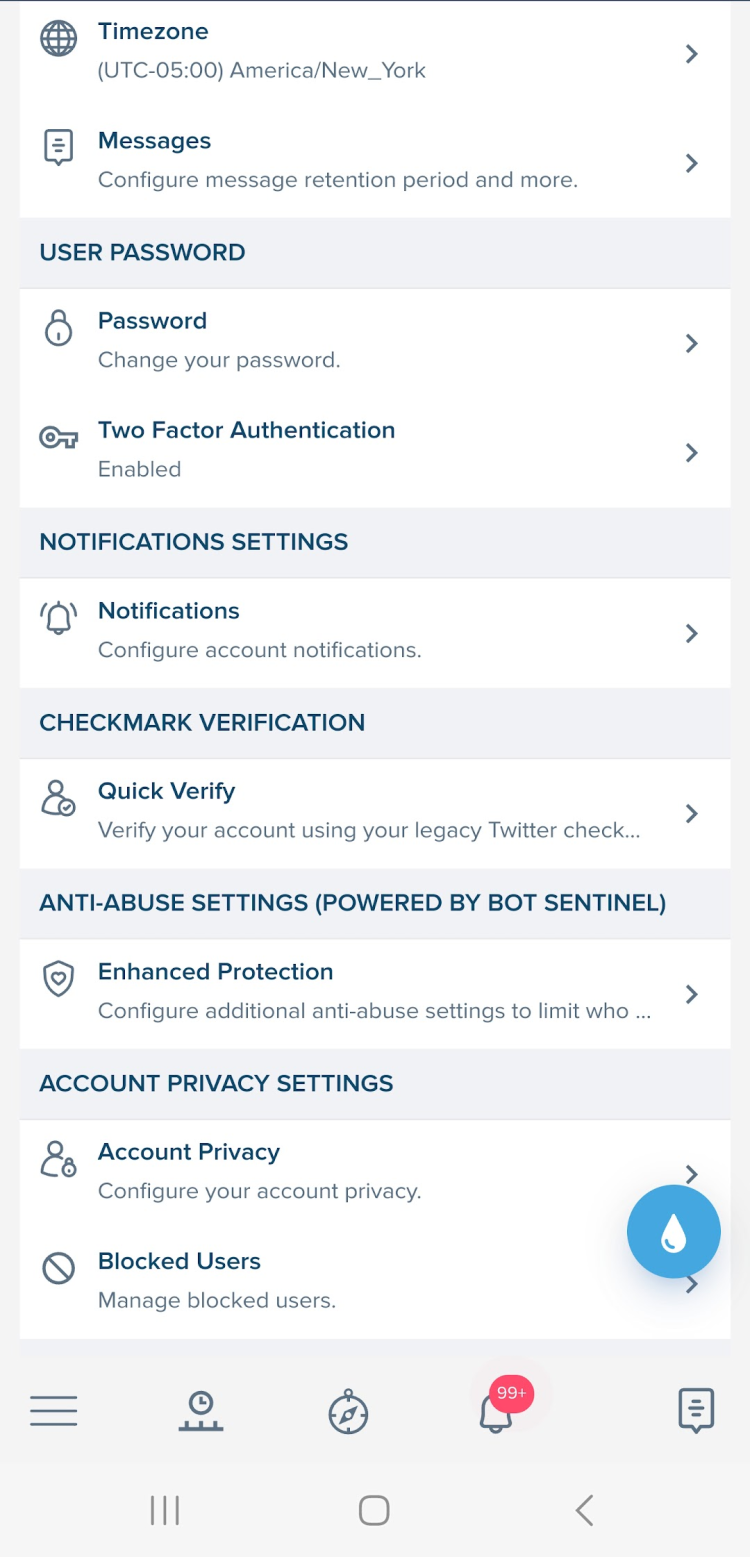Viewport: 750px width, 1557px height.
Task: Open the hamburger menu in bottom bar
Action: [x=53, y=1411]
